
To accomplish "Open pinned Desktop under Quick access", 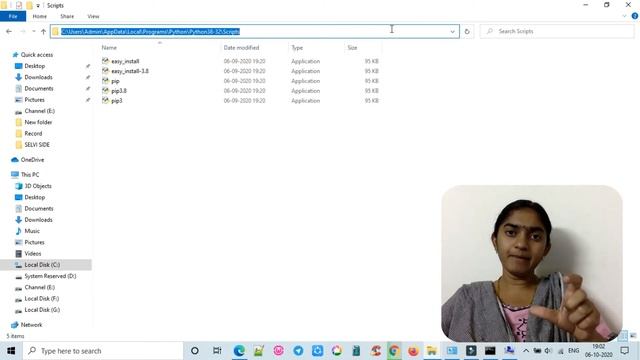I will point(35,66).
